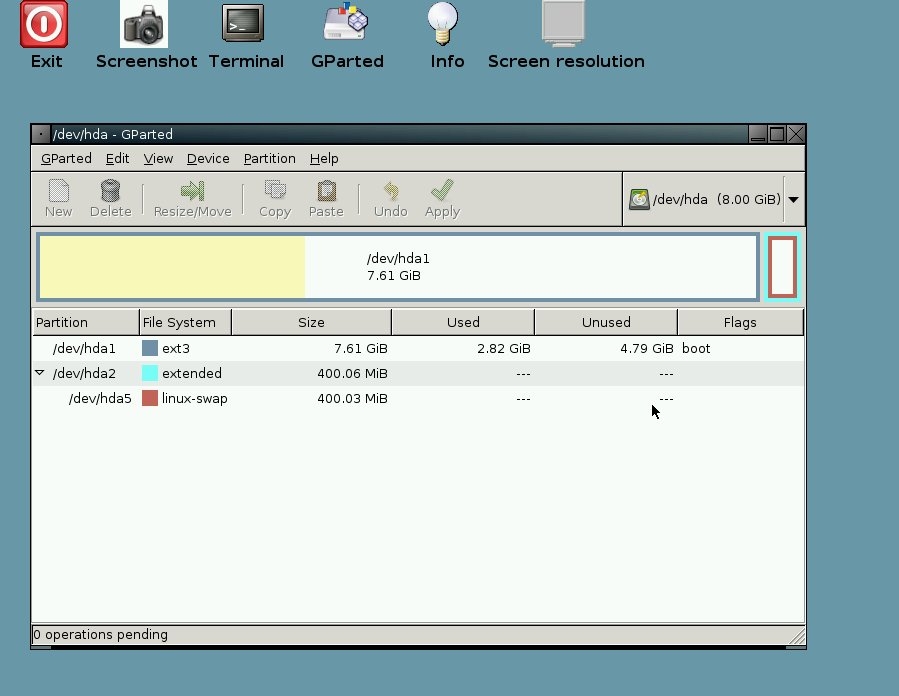Click the 'boot' flag cell
The height and width of the screenshot is (696, 899).
pyautogui.click(x=696, y=349)
